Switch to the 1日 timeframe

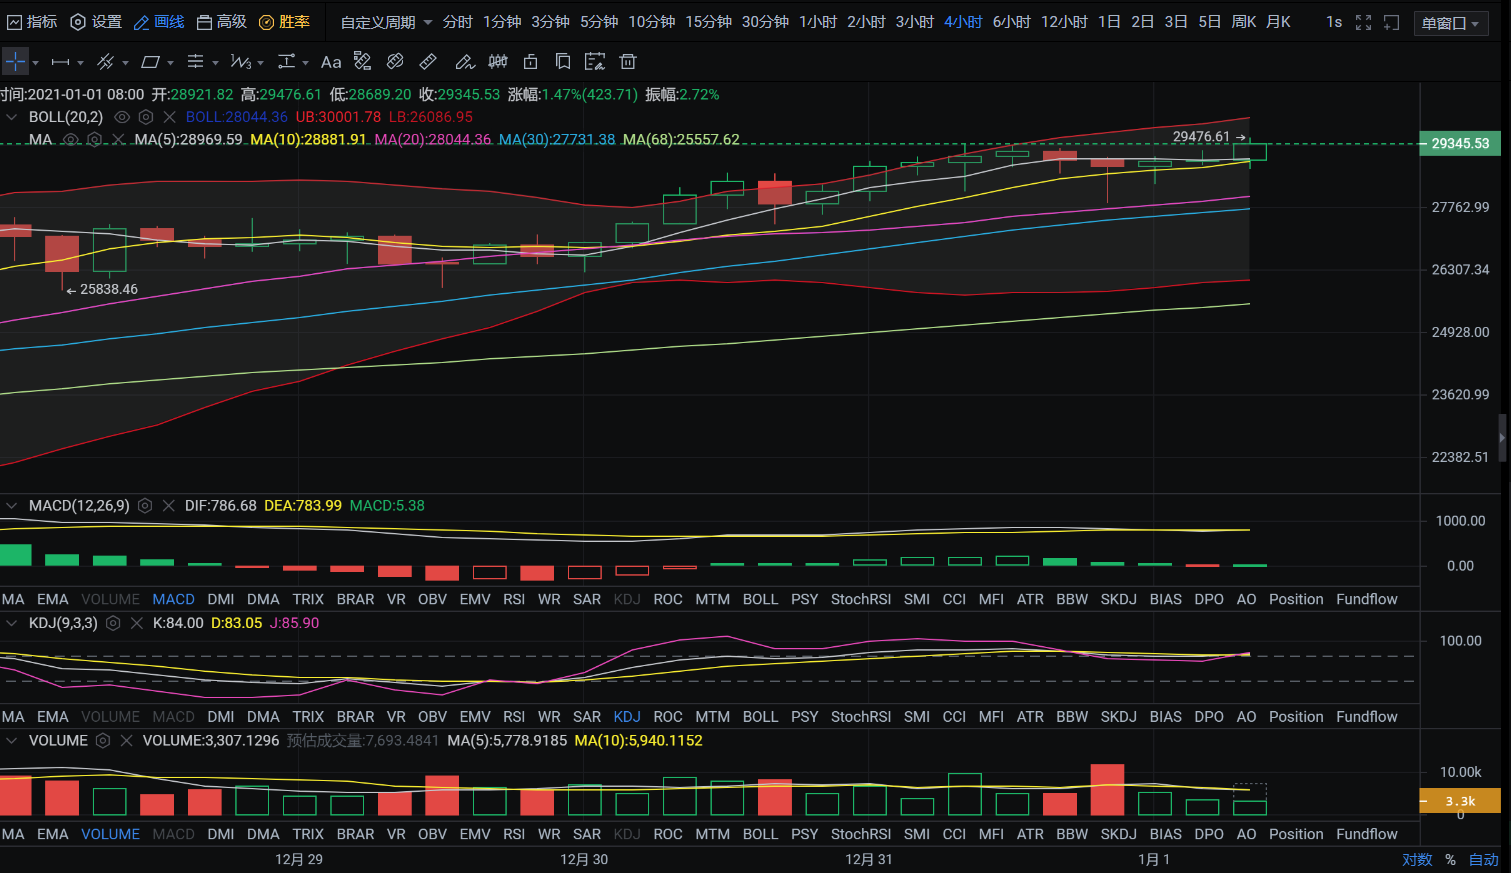[1108, 22]
